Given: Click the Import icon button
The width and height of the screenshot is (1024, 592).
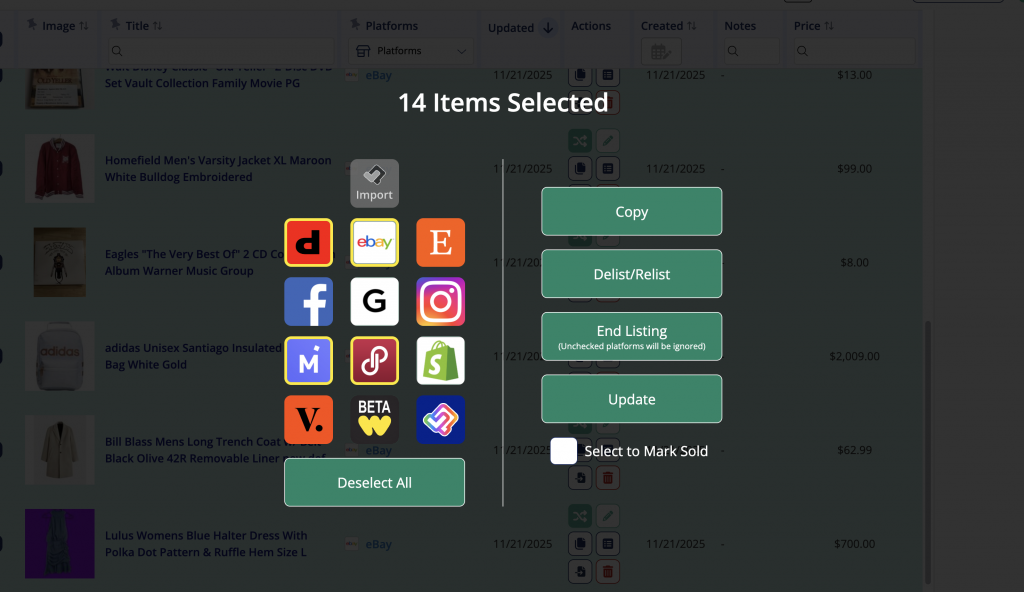Looking at the screenshot, I should point(374,183).
